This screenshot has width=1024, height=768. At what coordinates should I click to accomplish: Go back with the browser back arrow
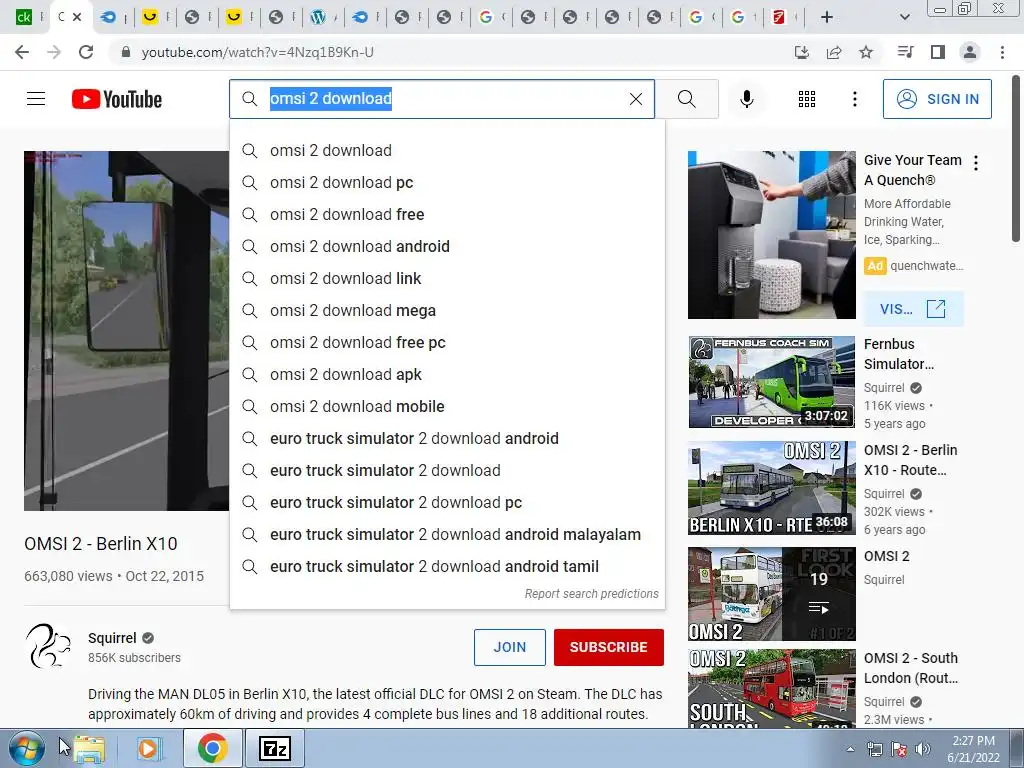pyautogui.click(x=22, y=52)
